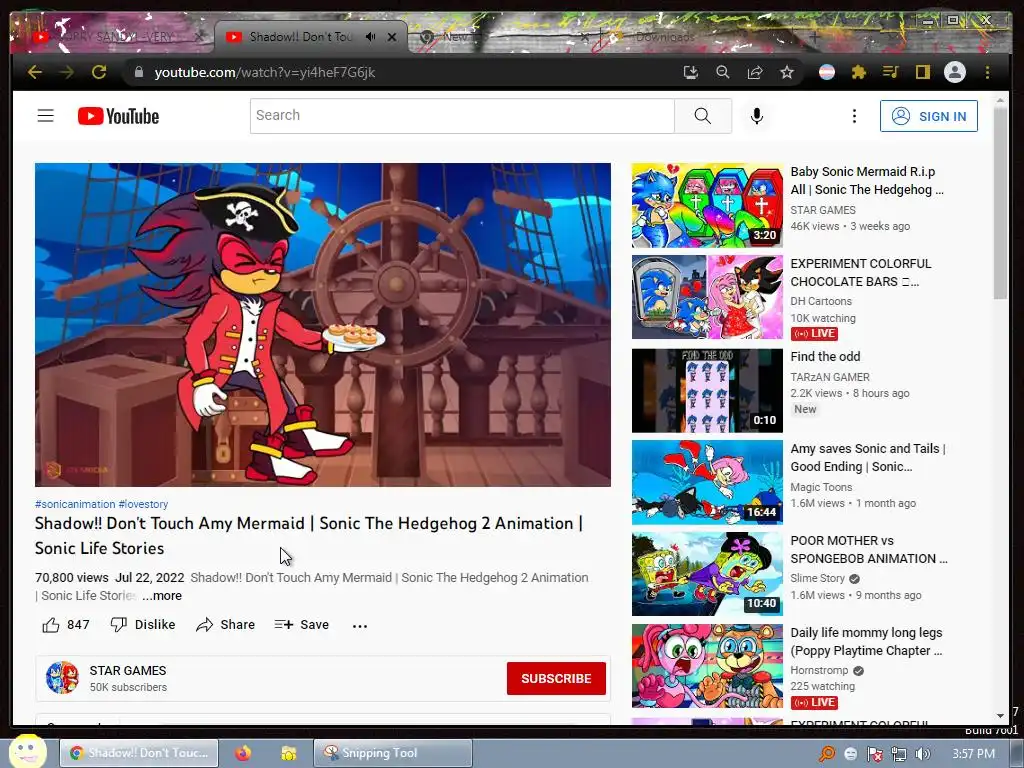Open media controls icon in toolbar
This screenshot has height=768, width=1024.
891,72
